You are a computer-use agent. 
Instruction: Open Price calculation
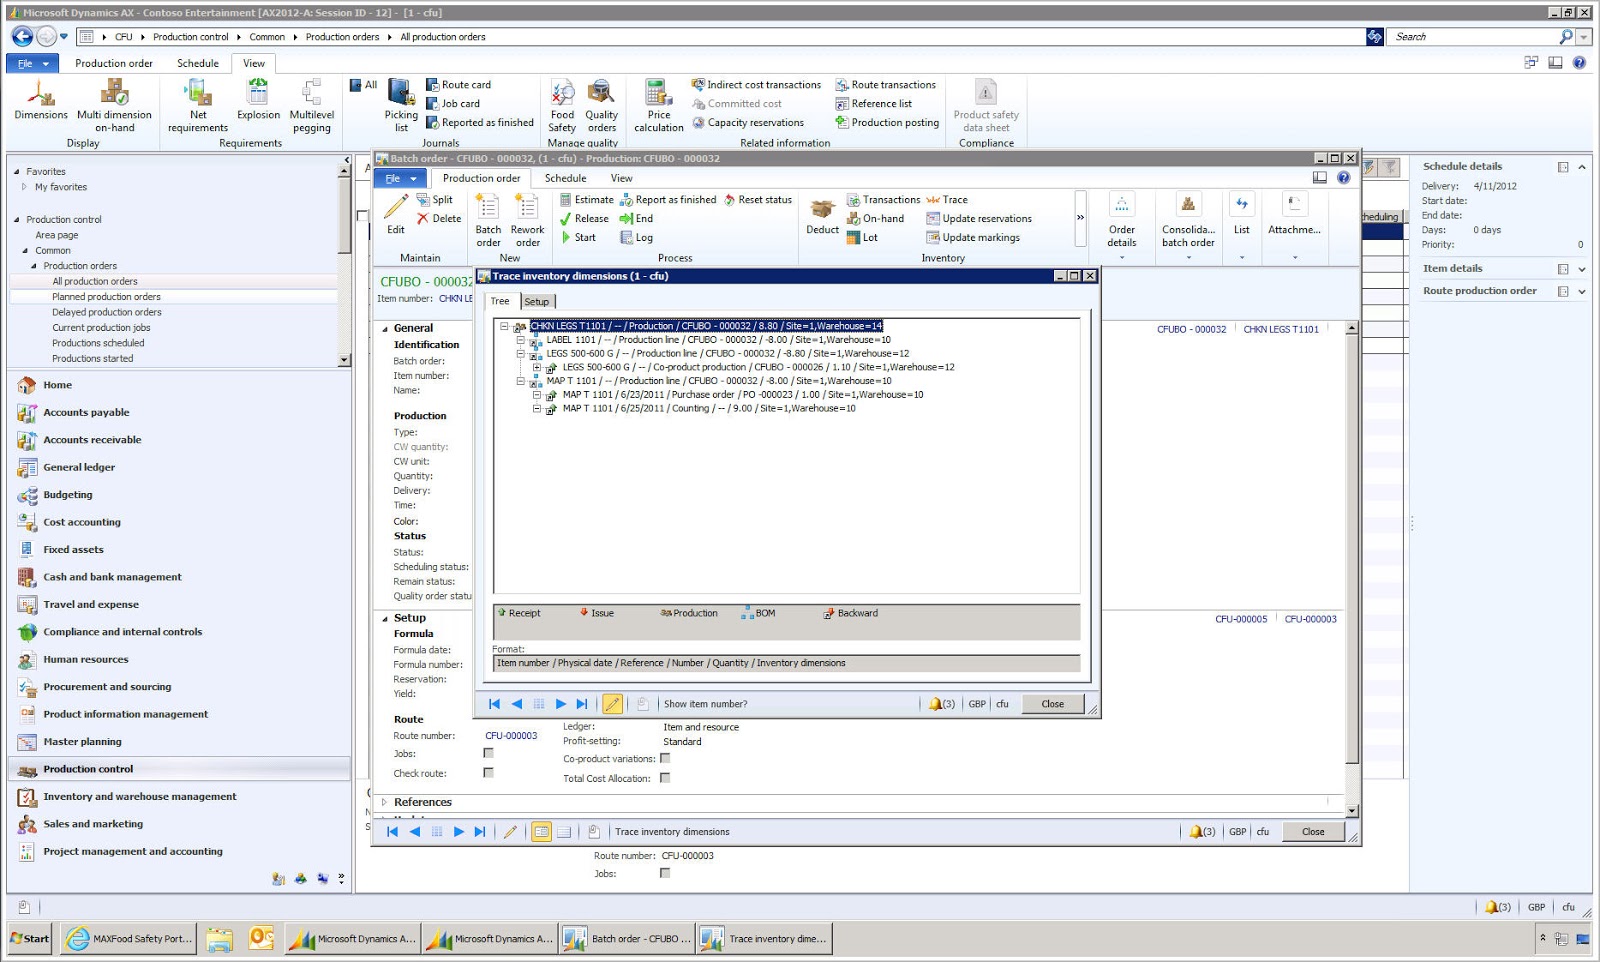click(x=659, y=106)
